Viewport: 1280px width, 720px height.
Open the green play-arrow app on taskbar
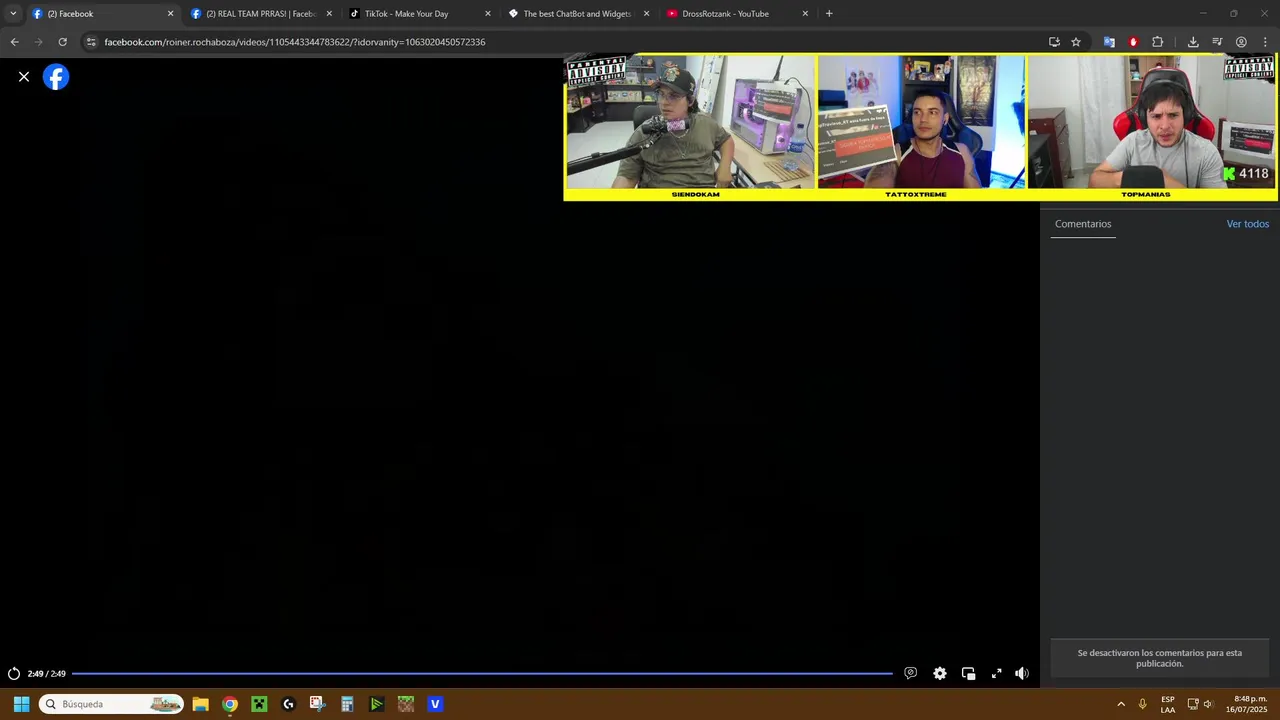pos(376,704)
